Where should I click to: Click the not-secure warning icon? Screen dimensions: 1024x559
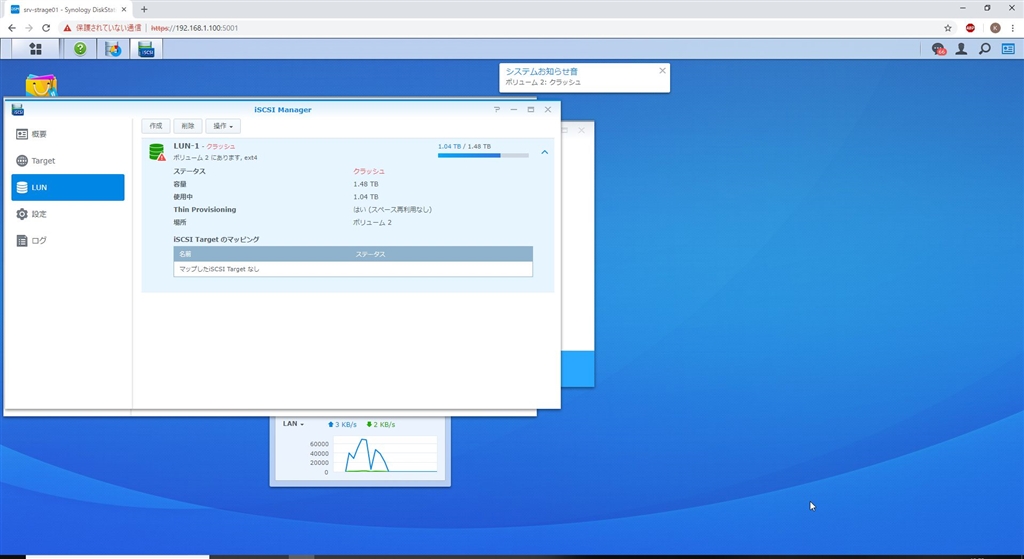coord(67,28)
